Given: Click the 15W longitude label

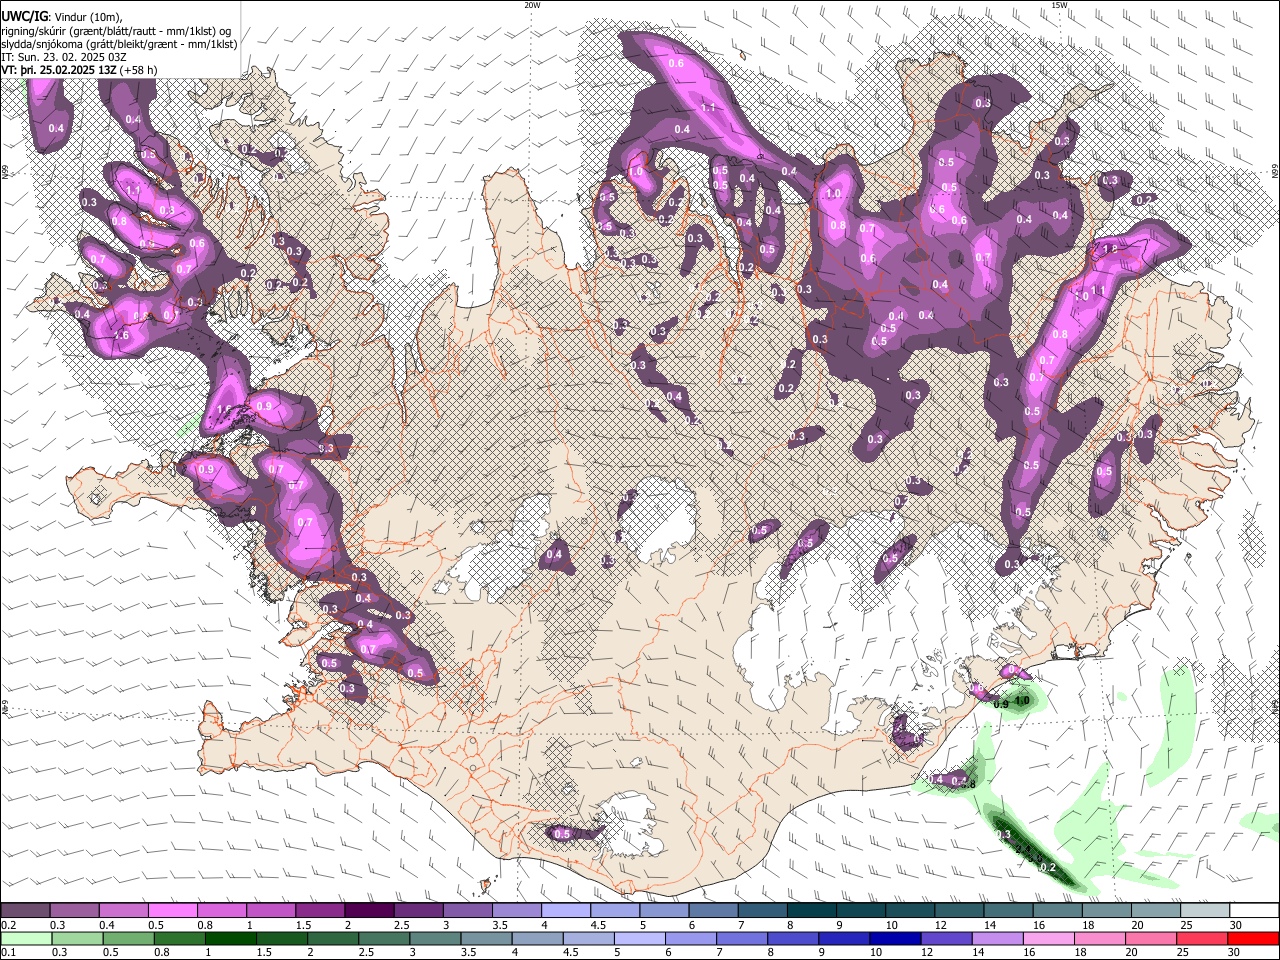Looking at the screenshot, I should point(1059,5).
